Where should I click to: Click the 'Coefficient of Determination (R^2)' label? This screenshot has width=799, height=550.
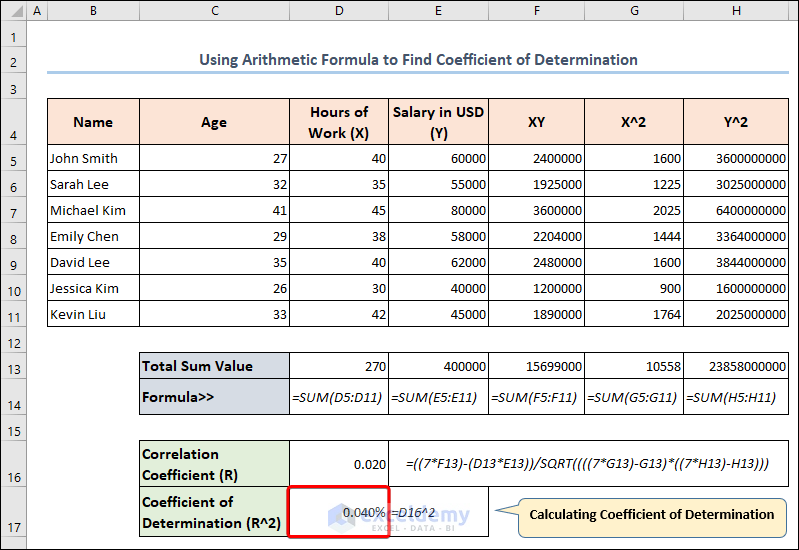[214, 512]
